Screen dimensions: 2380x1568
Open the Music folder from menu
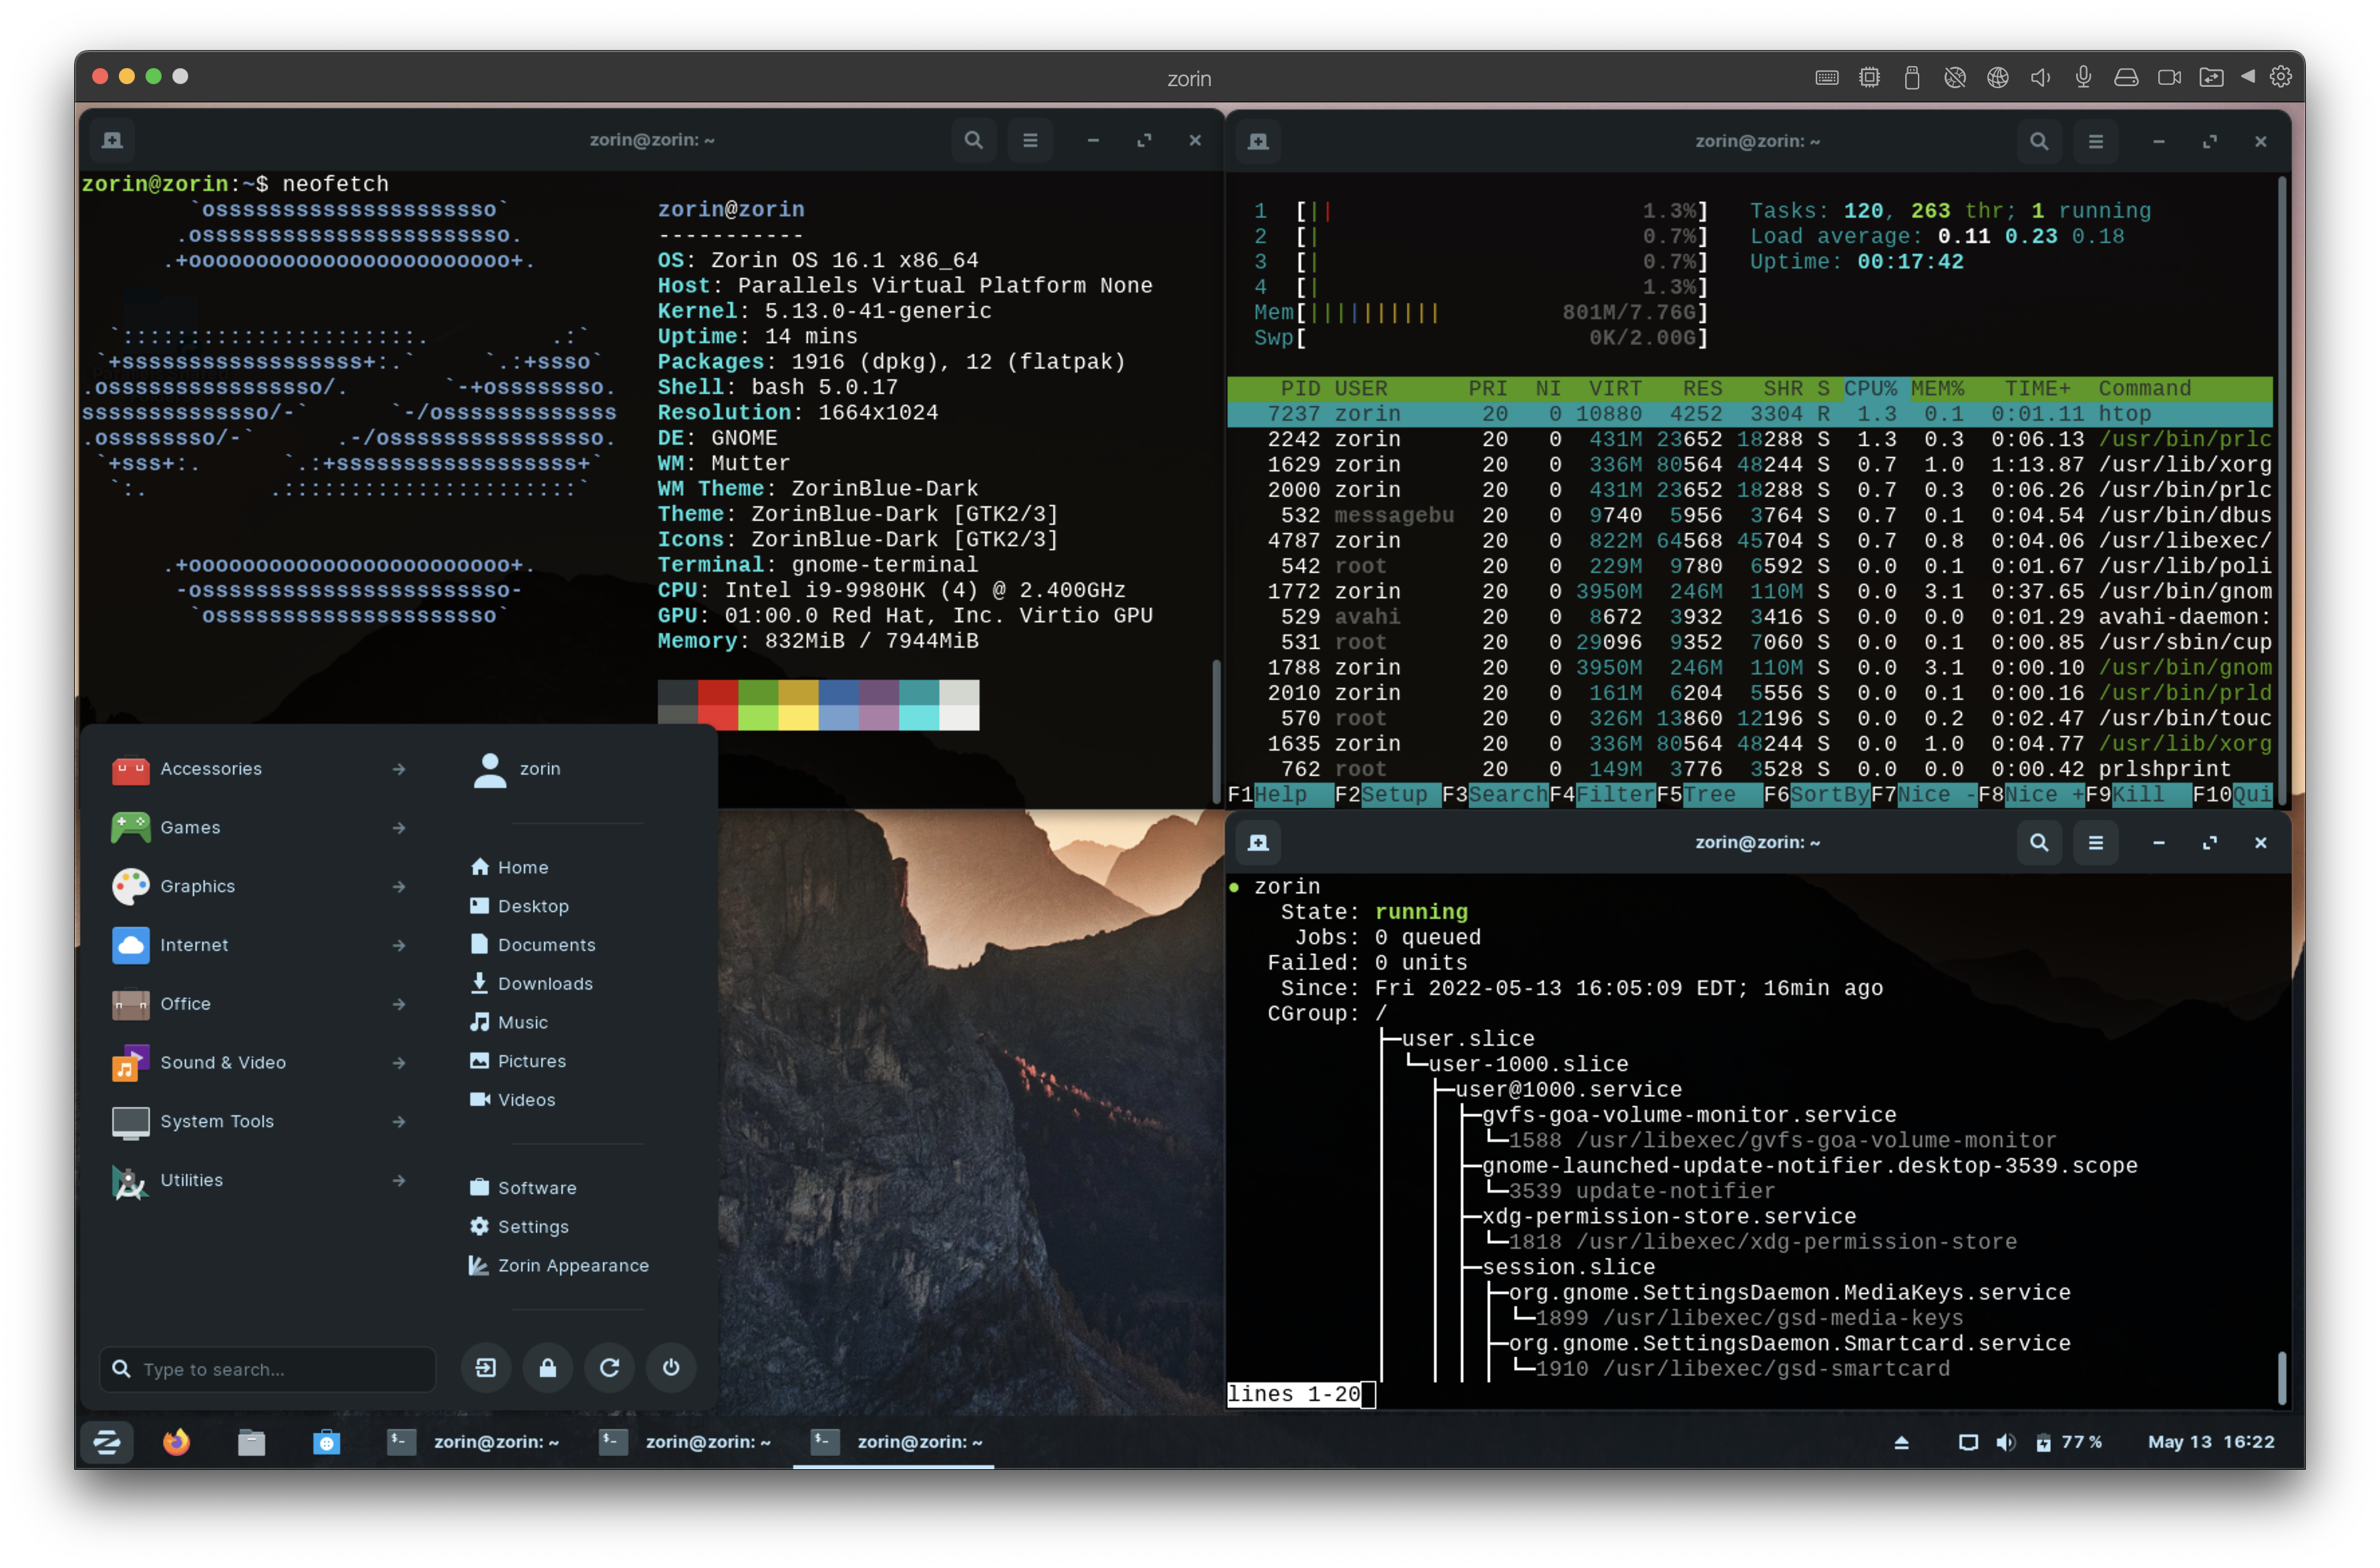[x=509, y=1022]
